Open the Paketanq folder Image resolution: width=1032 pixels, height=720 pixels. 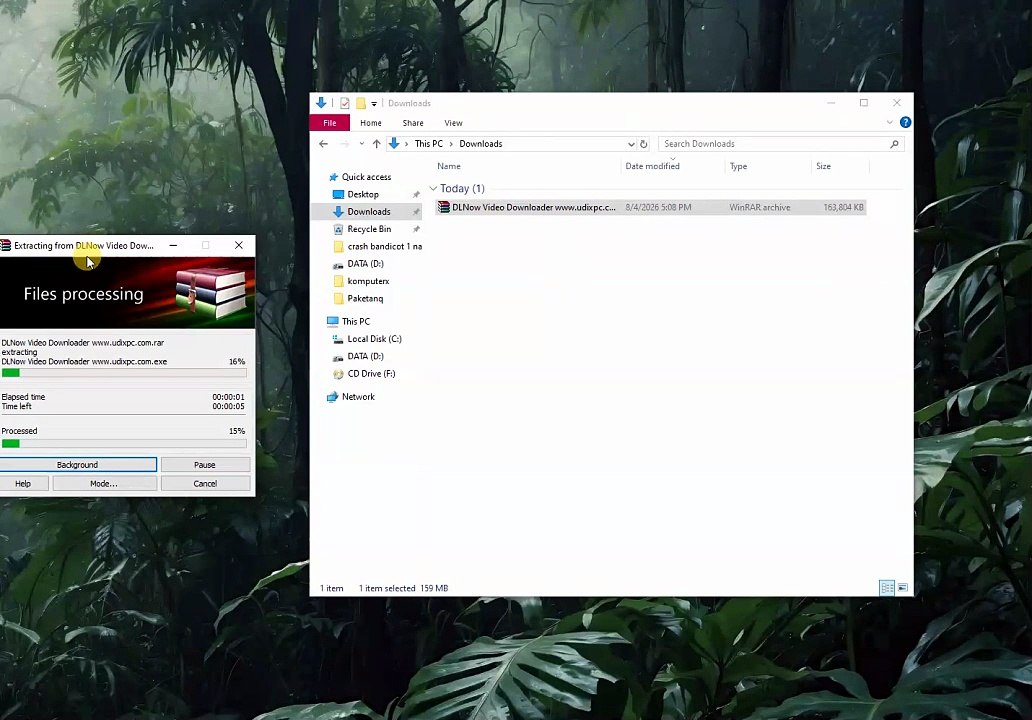point(365,298)
